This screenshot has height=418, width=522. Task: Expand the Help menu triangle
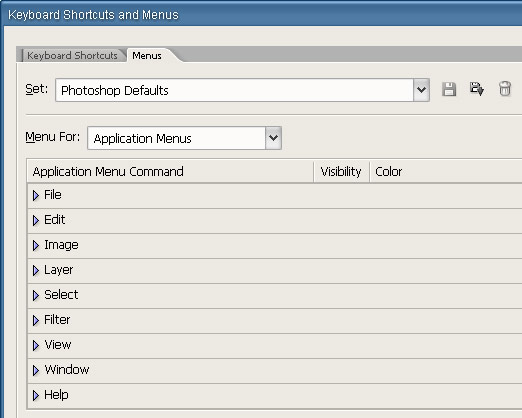pos(36,395)
